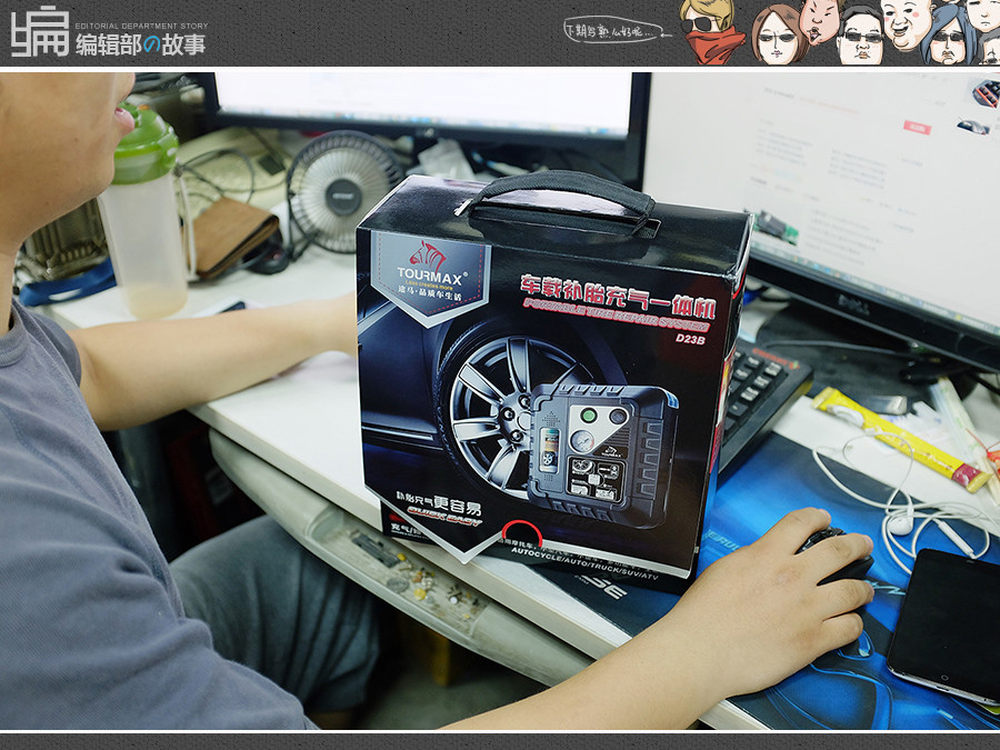Click the red tag on the right monitor's webpage
1000x750 pixels.
point(917,127)
